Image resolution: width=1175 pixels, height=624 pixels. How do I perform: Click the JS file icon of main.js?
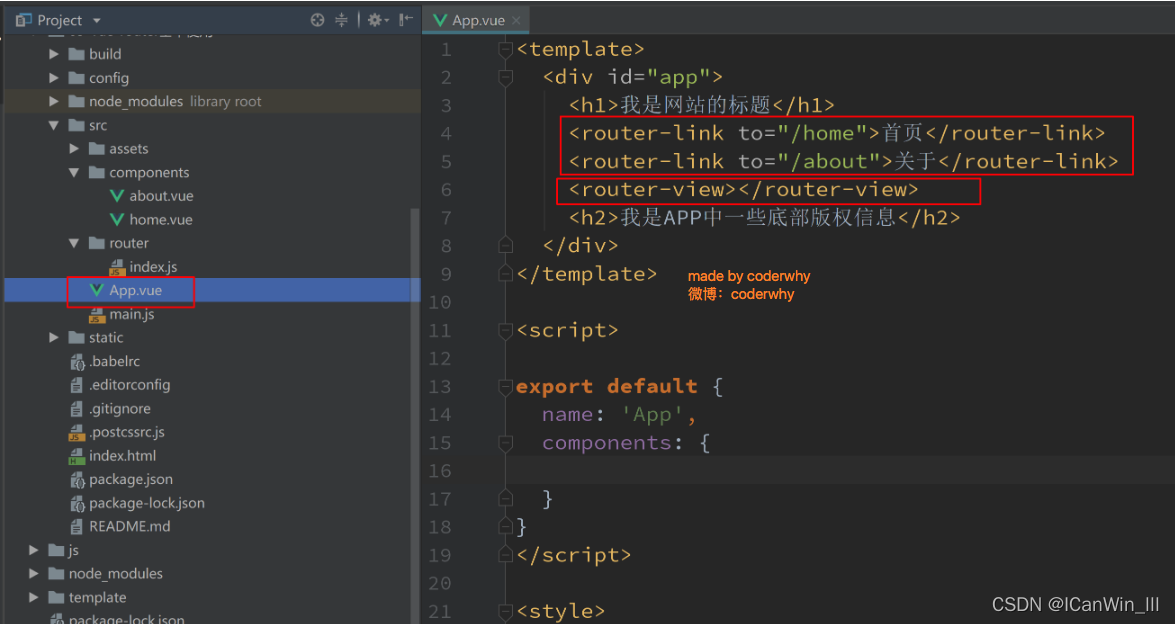coord(96,315)
